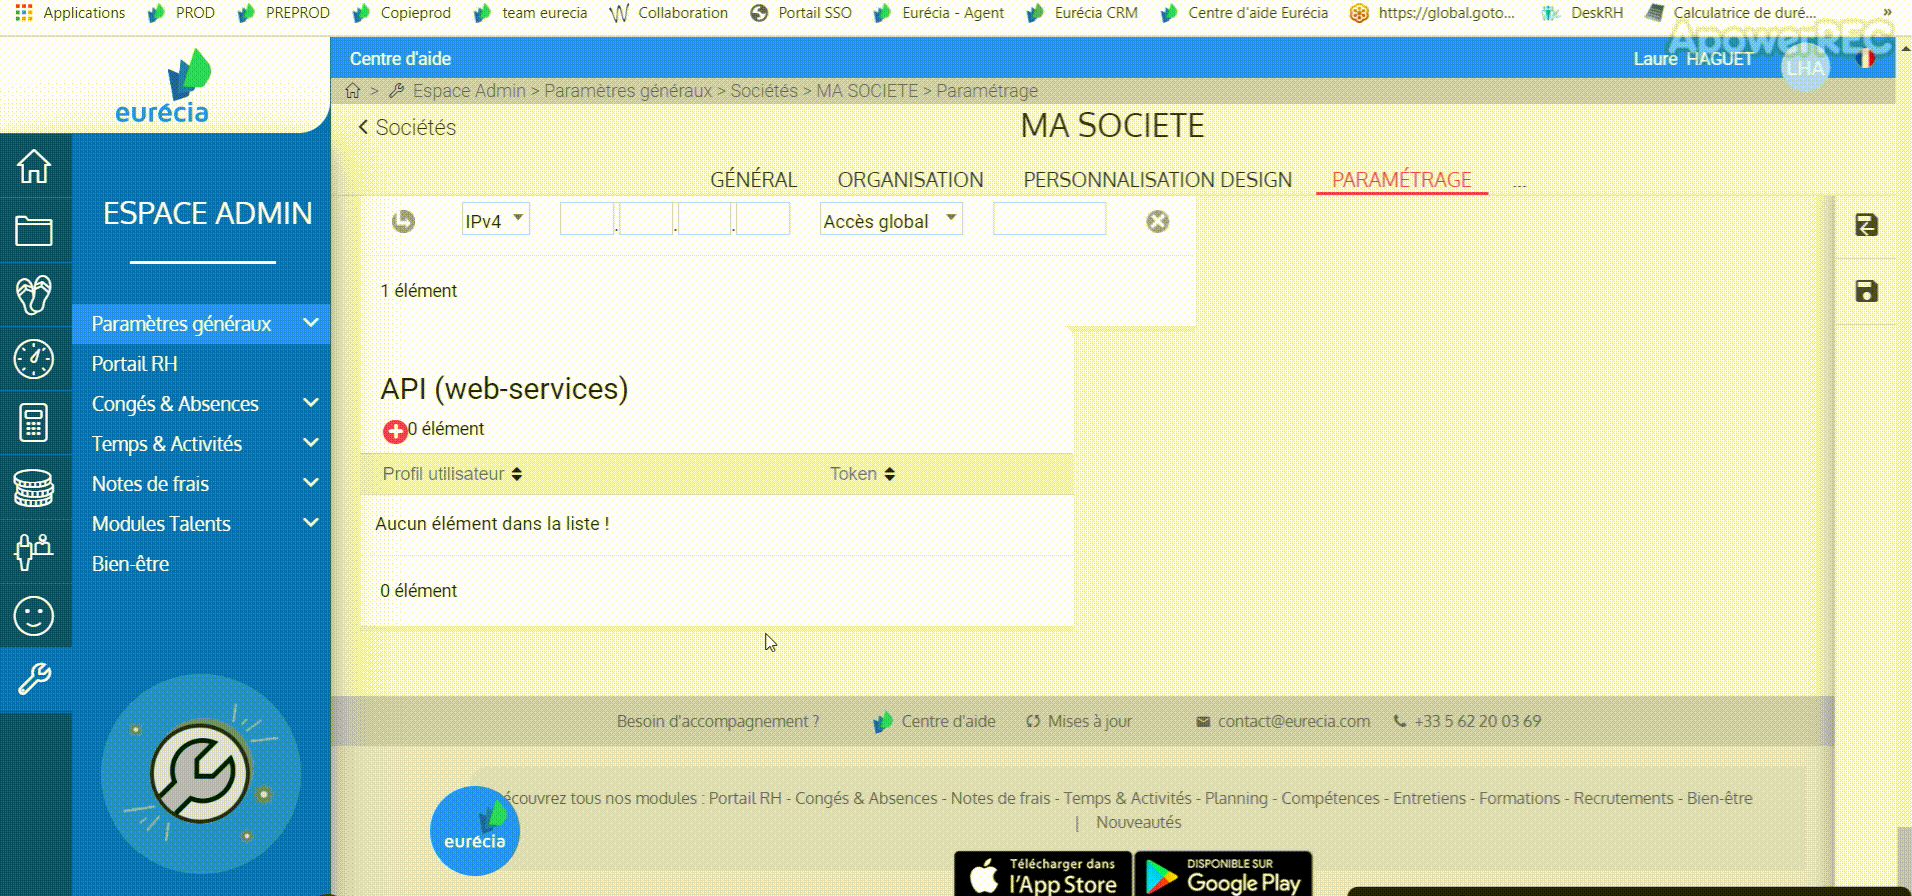Open the IPv4 dropdown
Viewport: 1912px width, 896px height.
coord(495,220)
